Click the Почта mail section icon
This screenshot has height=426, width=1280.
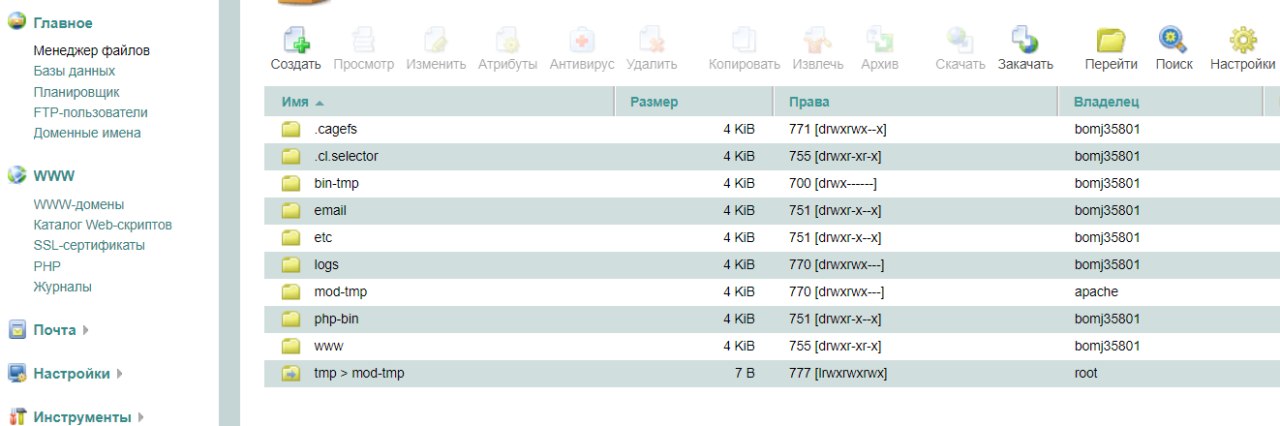(x=16, y=330)
